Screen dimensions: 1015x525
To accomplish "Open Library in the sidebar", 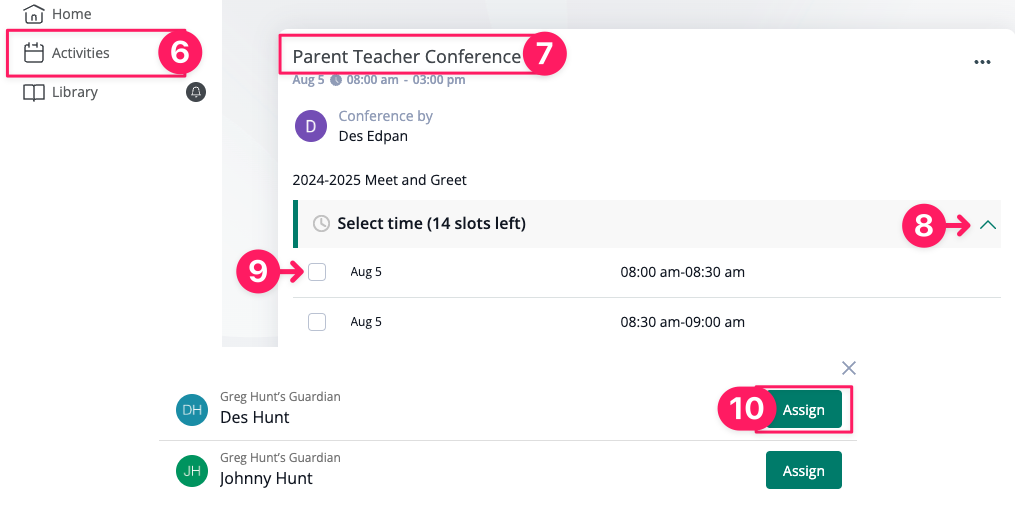I will tap(75, 92).
